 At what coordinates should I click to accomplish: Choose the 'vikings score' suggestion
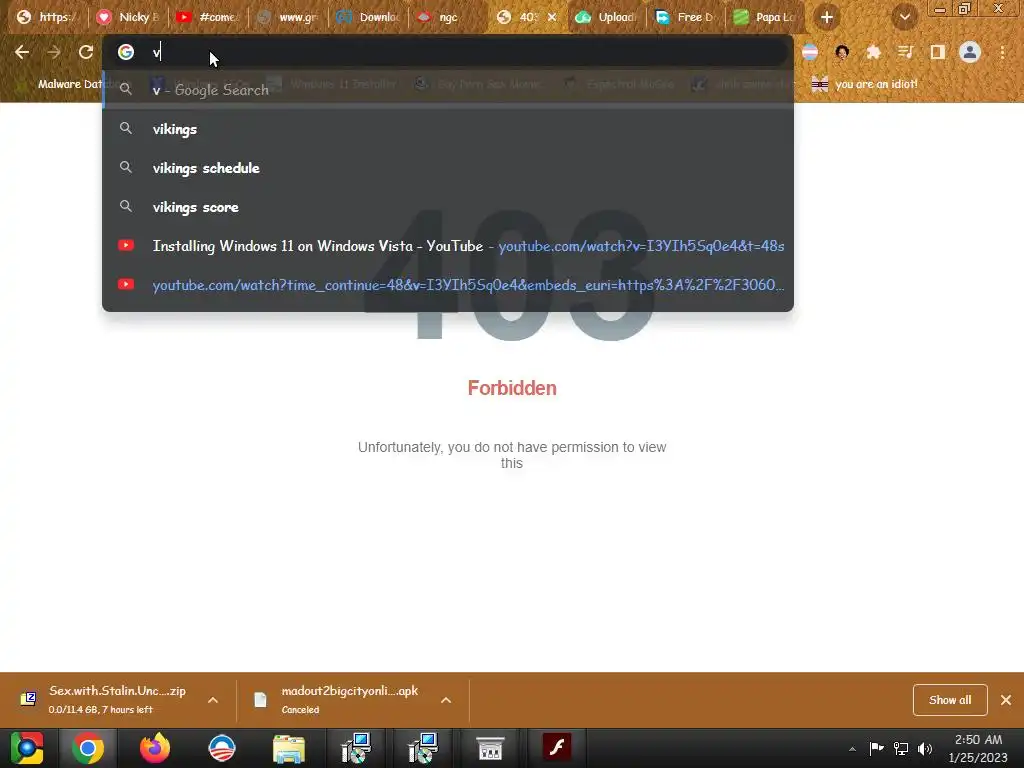pos(448,207)
